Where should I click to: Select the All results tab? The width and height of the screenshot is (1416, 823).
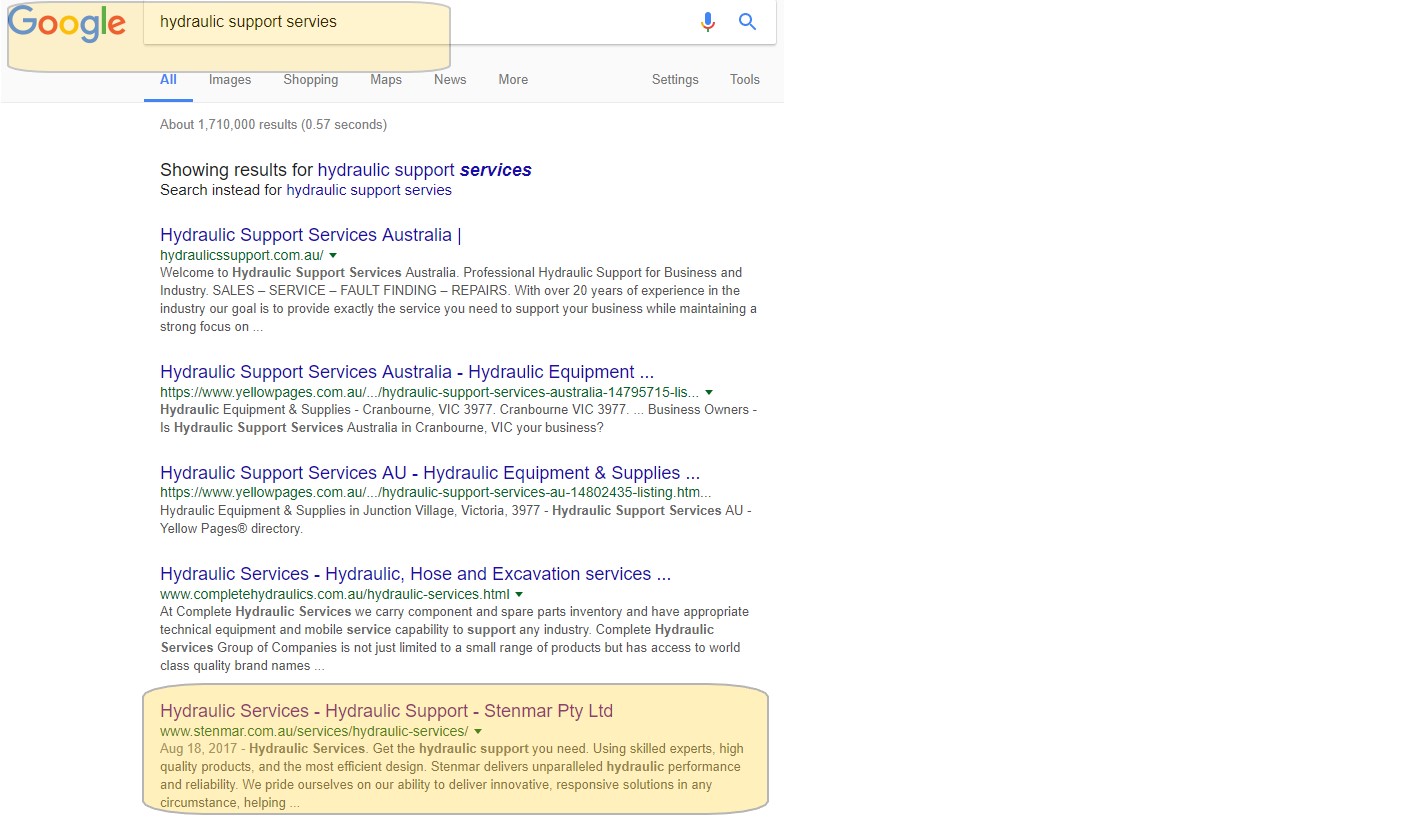(x=168, y=80)
